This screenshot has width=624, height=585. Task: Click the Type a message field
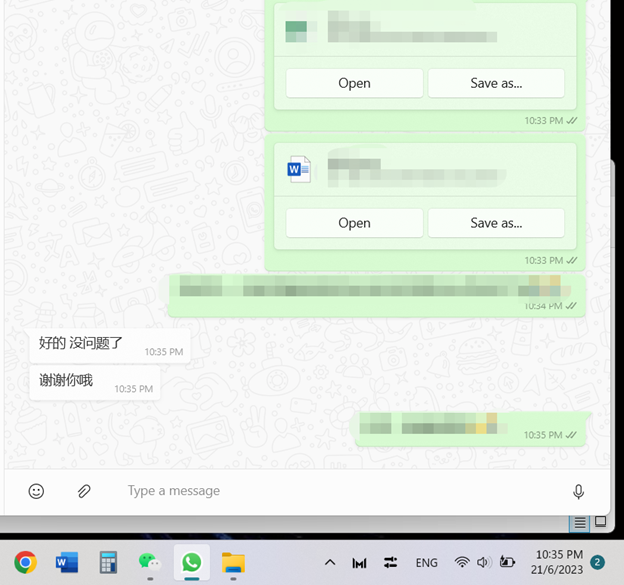340,491
